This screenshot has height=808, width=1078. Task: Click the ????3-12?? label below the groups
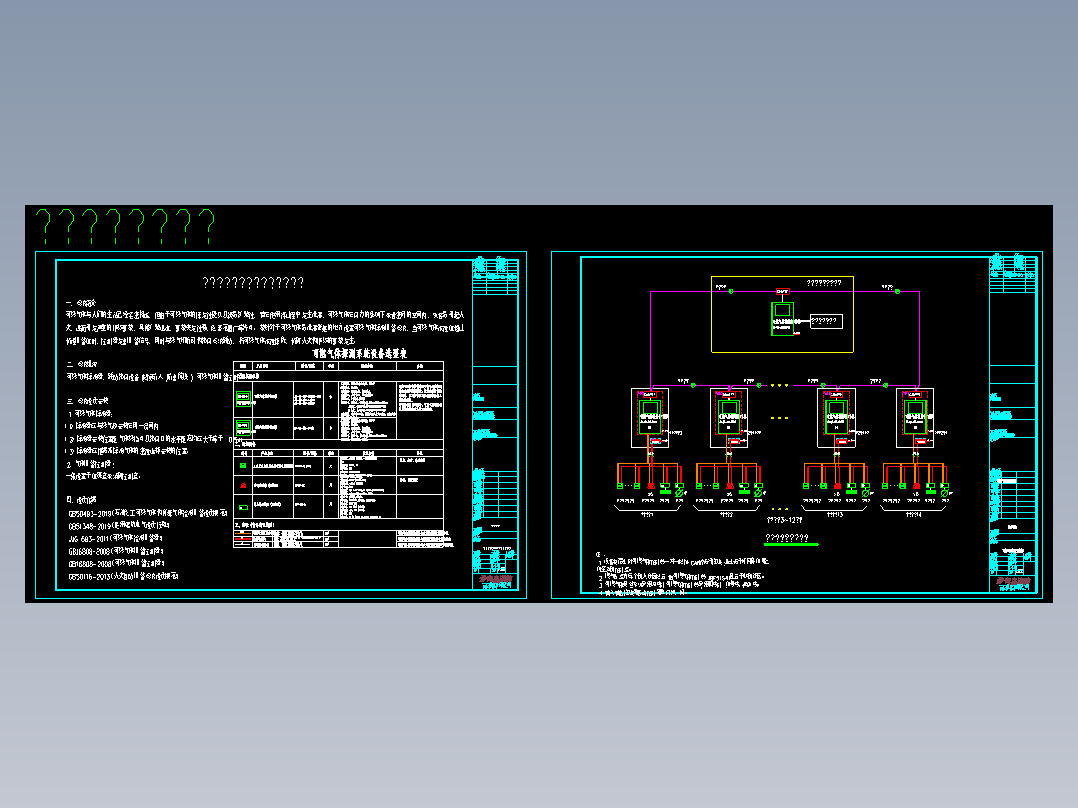(x=784, y=521)
